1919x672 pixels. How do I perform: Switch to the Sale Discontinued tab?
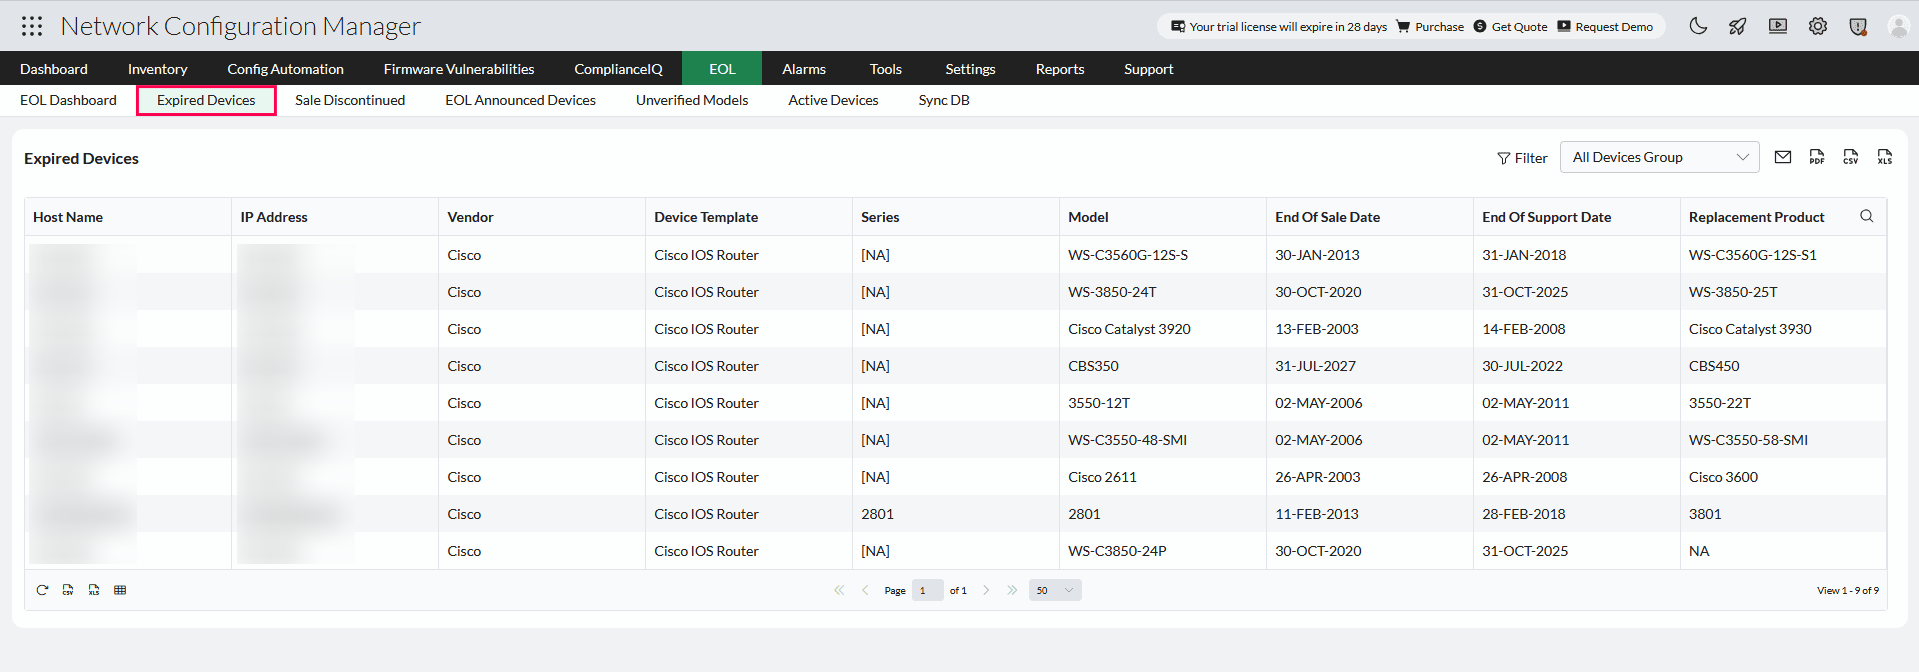(350, 100)
